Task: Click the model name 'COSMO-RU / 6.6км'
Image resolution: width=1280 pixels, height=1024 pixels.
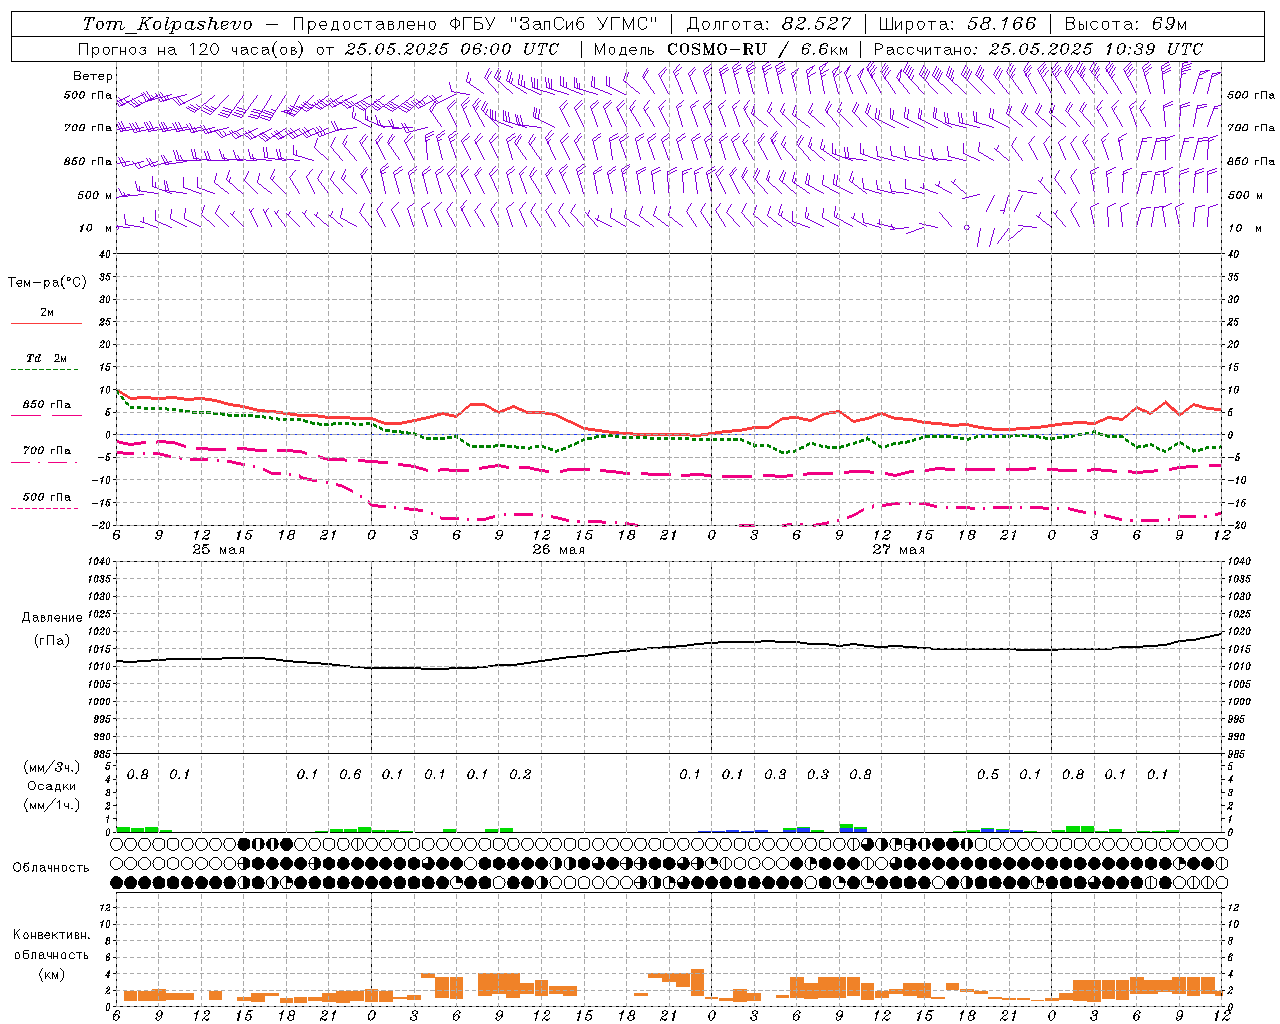Action: [758, 49]
